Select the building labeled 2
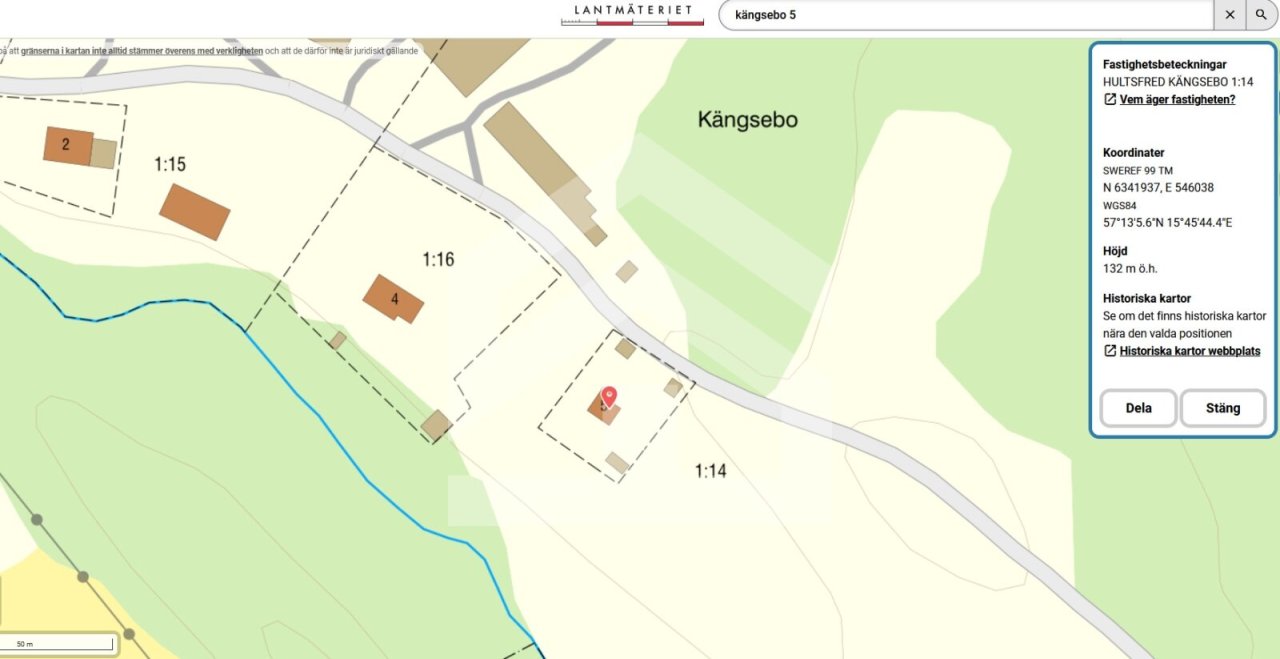The width and height of the screenshot is (1280, 659). [x=68, y=145]
